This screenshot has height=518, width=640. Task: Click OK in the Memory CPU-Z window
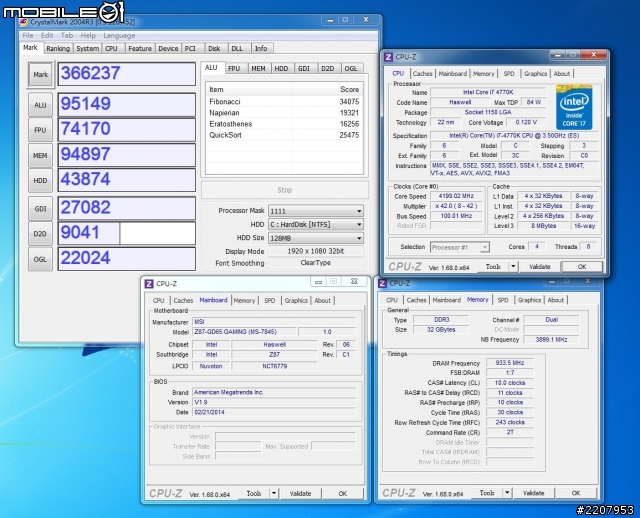point(576,493)
